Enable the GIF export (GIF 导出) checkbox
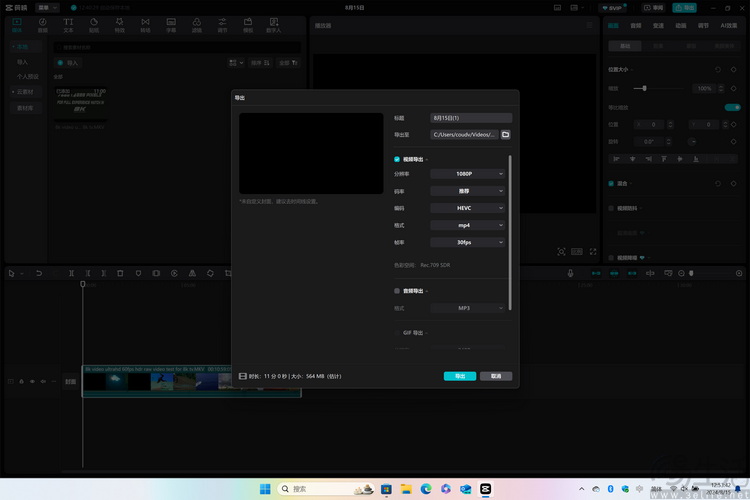The height and width of the screenshot is (500, 750). [x=397, y=332]
